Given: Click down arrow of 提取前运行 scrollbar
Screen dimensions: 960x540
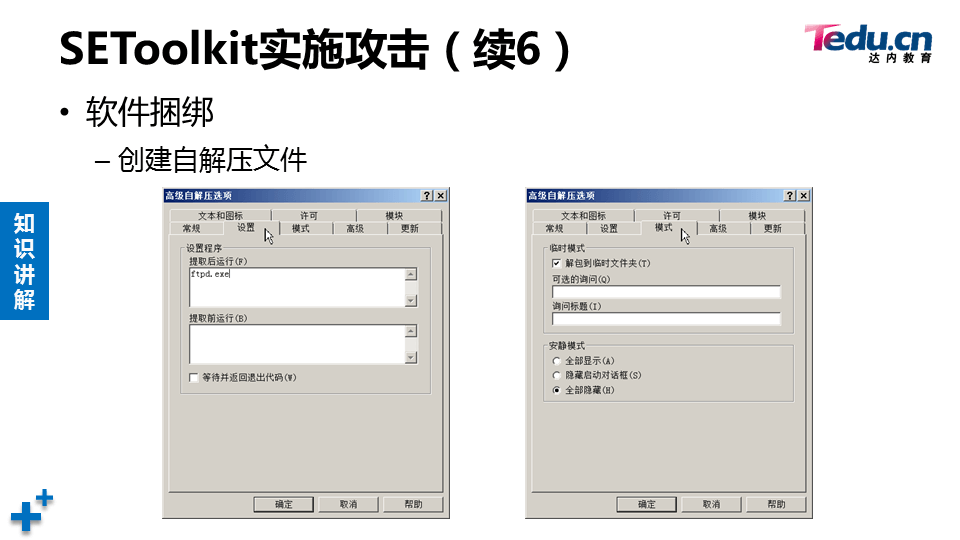Looking at the screenshot, I should (x=411, y=358).
